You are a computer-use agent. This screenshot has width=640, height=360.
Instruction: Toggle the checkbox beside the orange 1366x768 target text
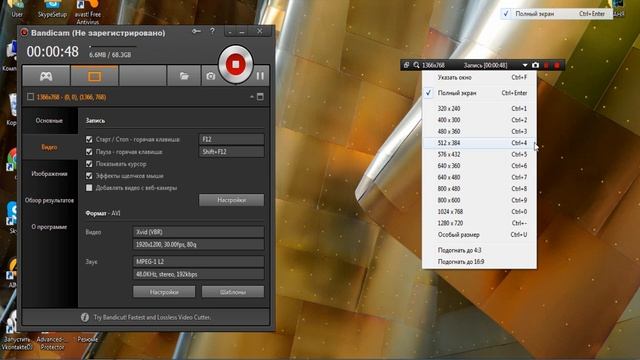coord(30,97)
